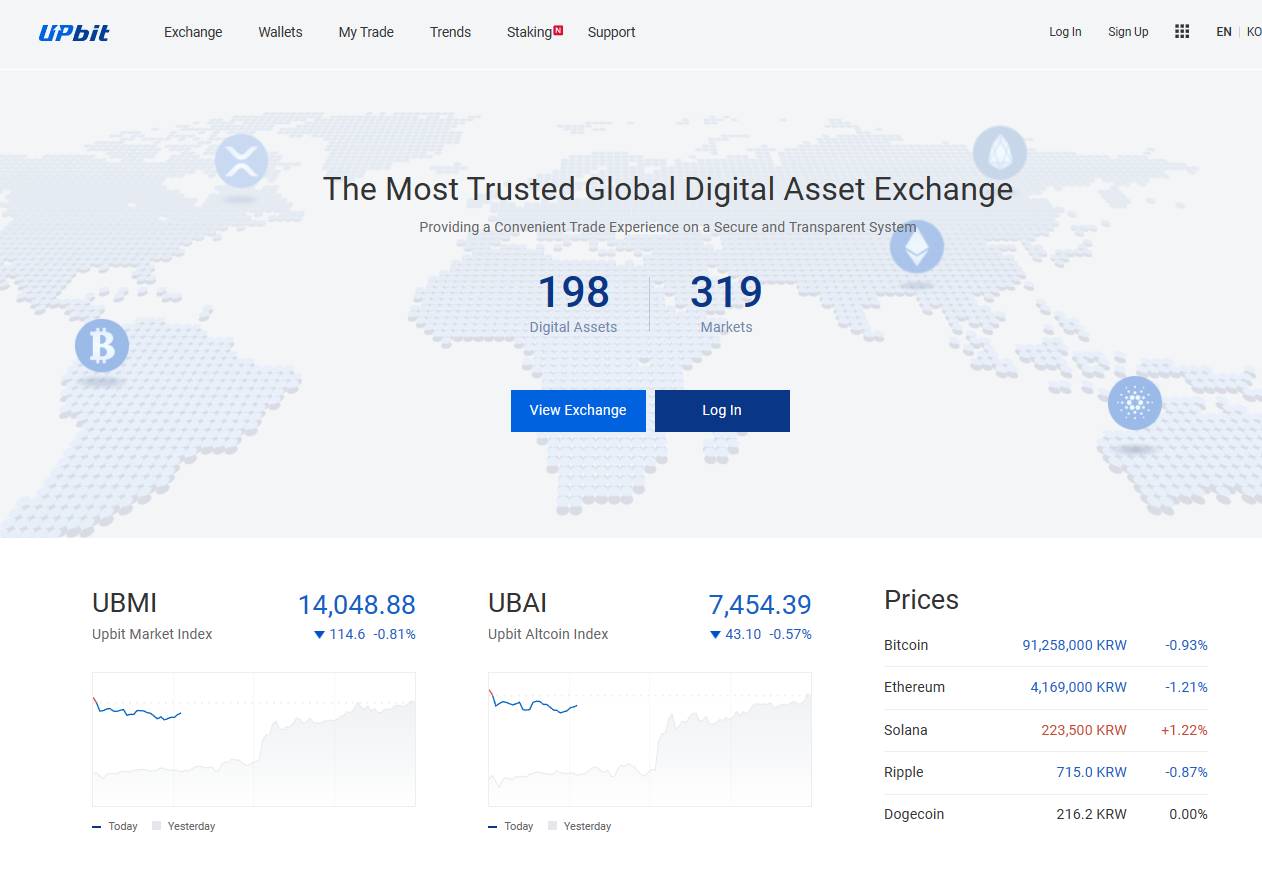
Task: Open the UBAI index chart
Action: tap(650, 739)
